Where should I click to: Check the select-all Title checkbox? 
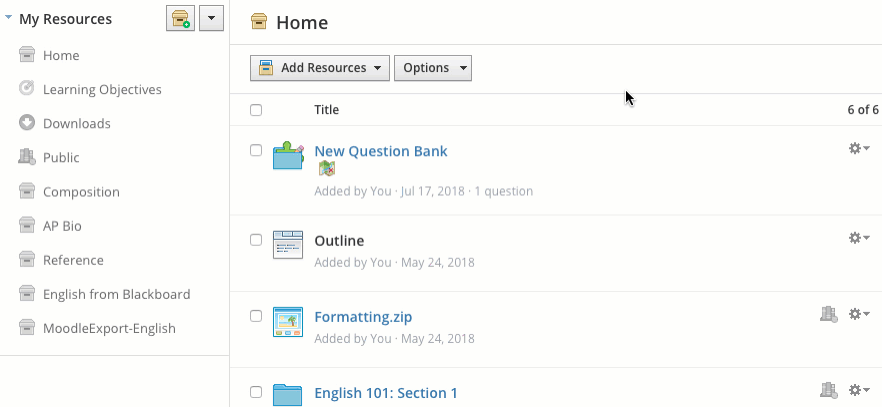pyautogui.click(x=256, y=110)
